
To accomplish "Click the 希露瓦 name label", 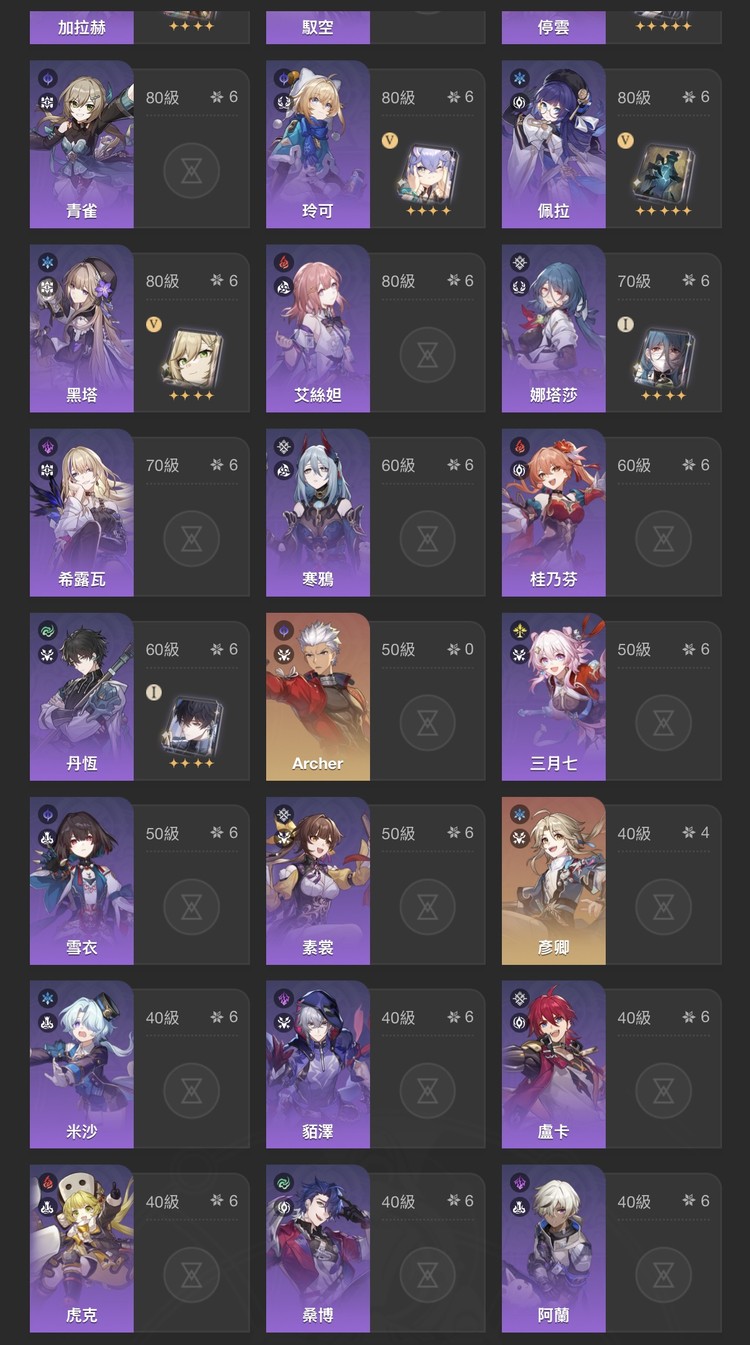I will click(x=81, y=579).
